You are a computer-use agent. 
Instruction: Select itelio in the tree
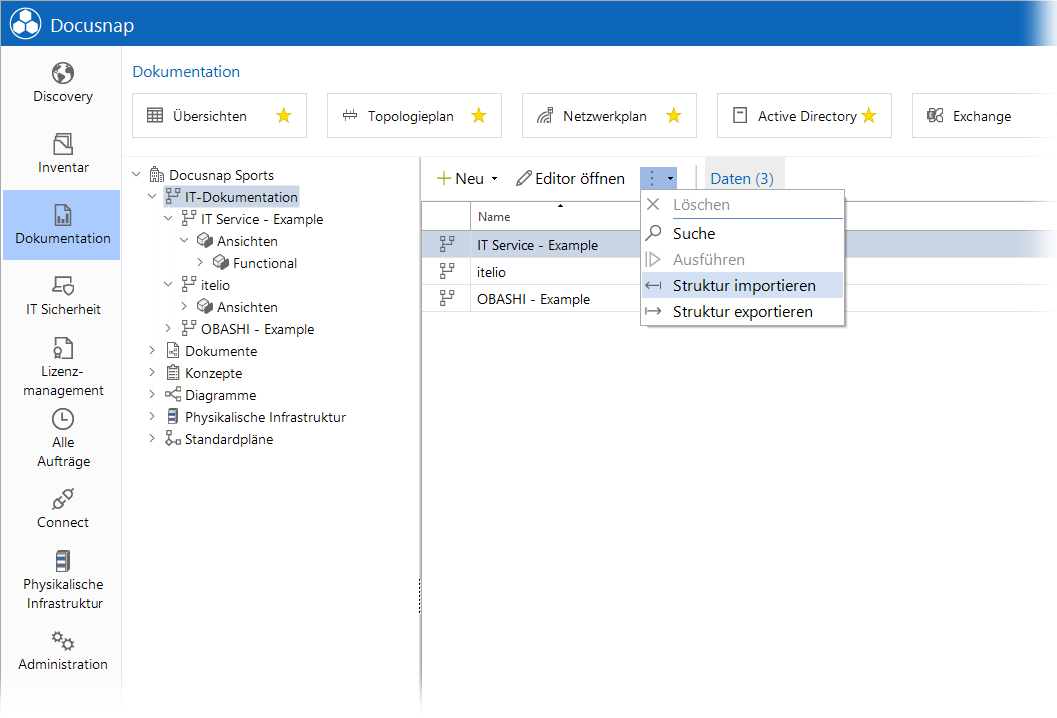(215, 285)
